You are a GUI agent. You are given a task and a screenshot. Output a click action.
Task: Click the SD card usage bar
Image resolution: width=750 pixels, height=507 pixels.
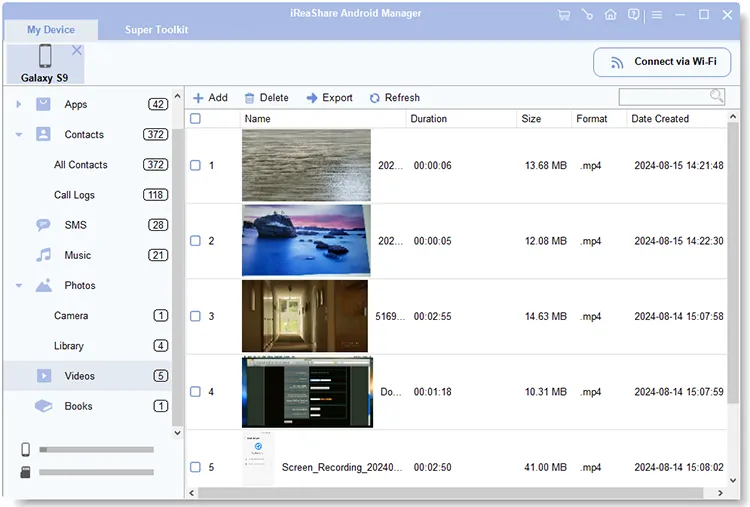point(97,472)
